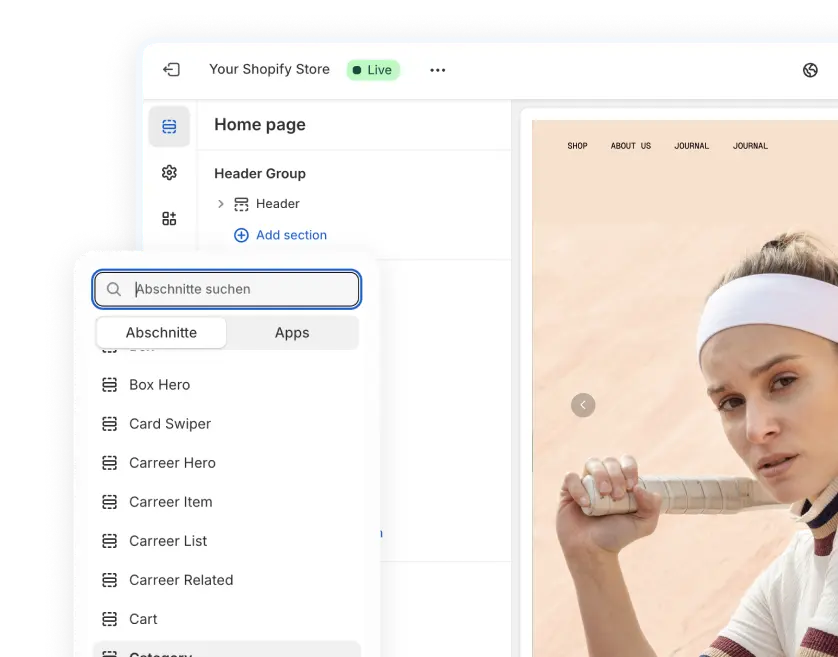Open the three-dots more actions menu

(x=438, y=70)
